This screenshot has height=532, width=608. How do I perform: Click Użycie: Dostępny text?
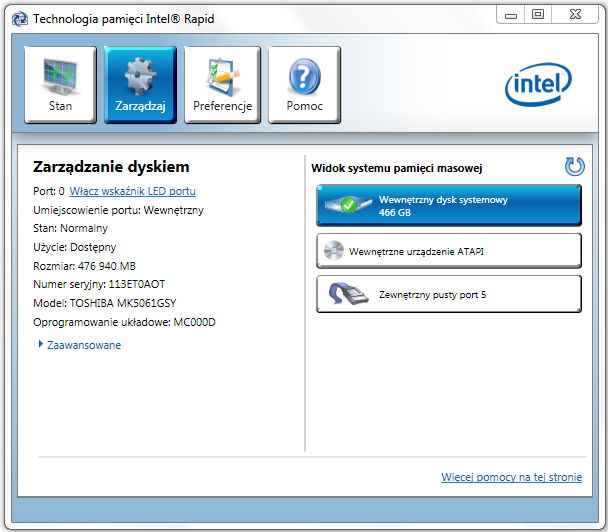(74, 247)
